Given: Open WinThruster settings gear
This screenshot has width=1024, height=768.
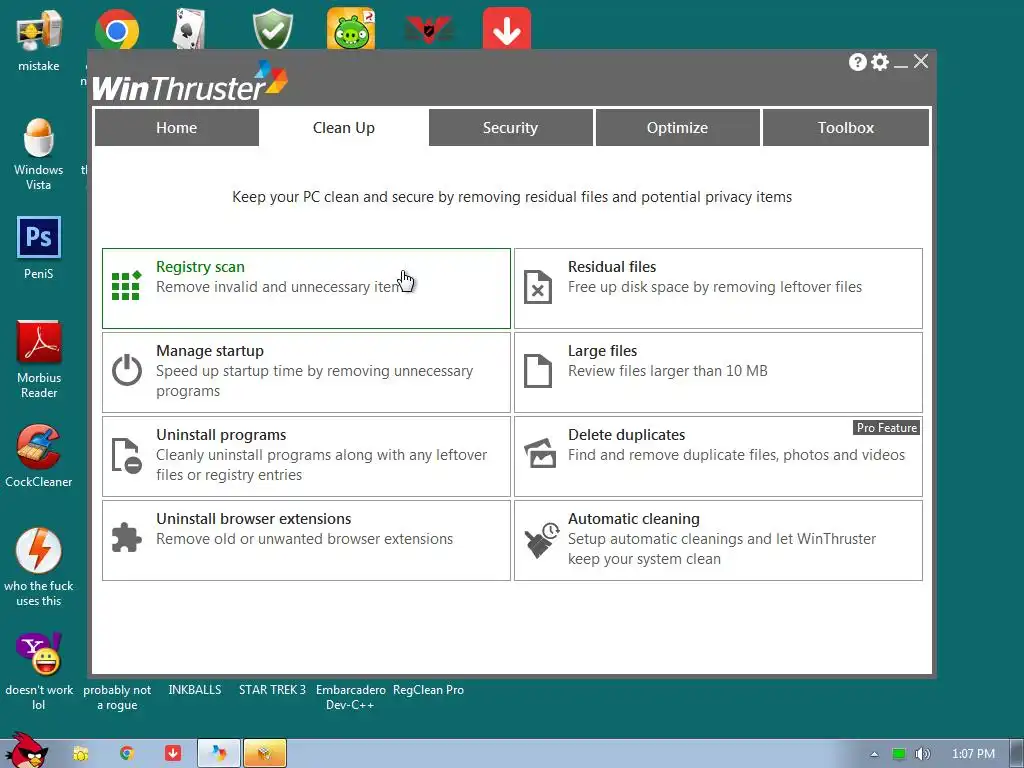Looking at the screenshot, I should tap(880, 62).
